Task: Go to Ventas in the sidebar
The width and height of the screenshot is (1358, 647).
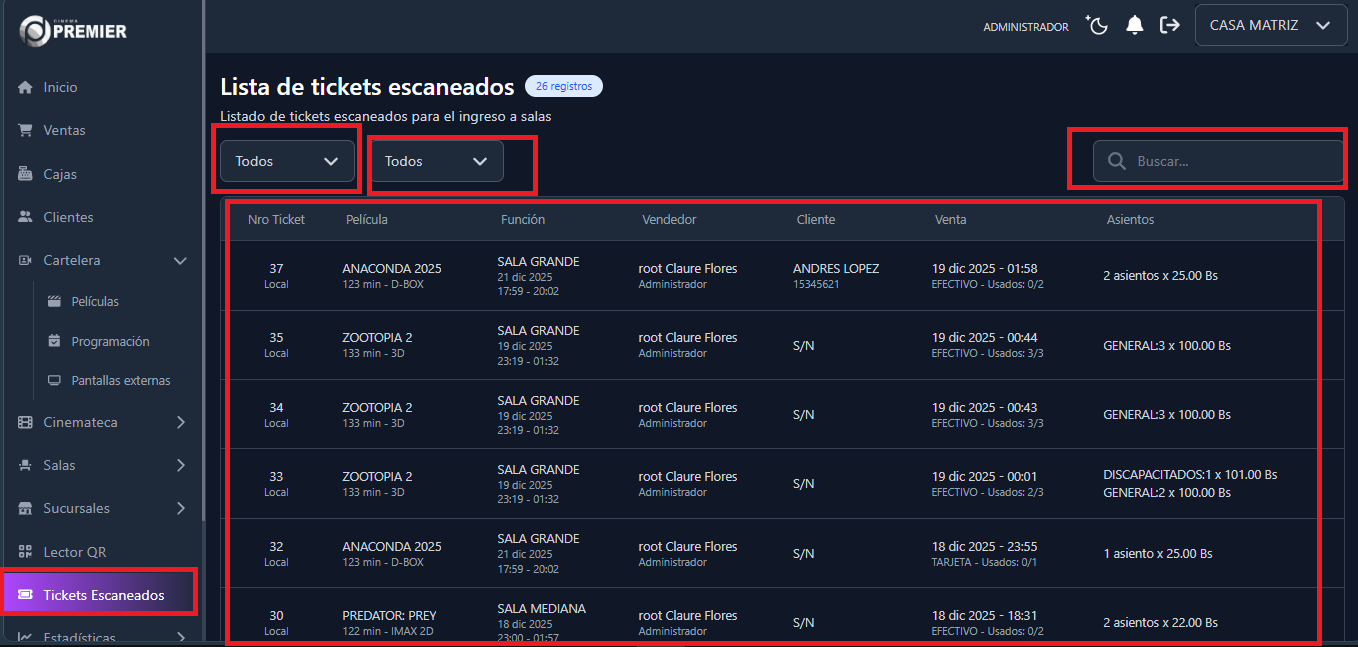Action: coord(64,130)
